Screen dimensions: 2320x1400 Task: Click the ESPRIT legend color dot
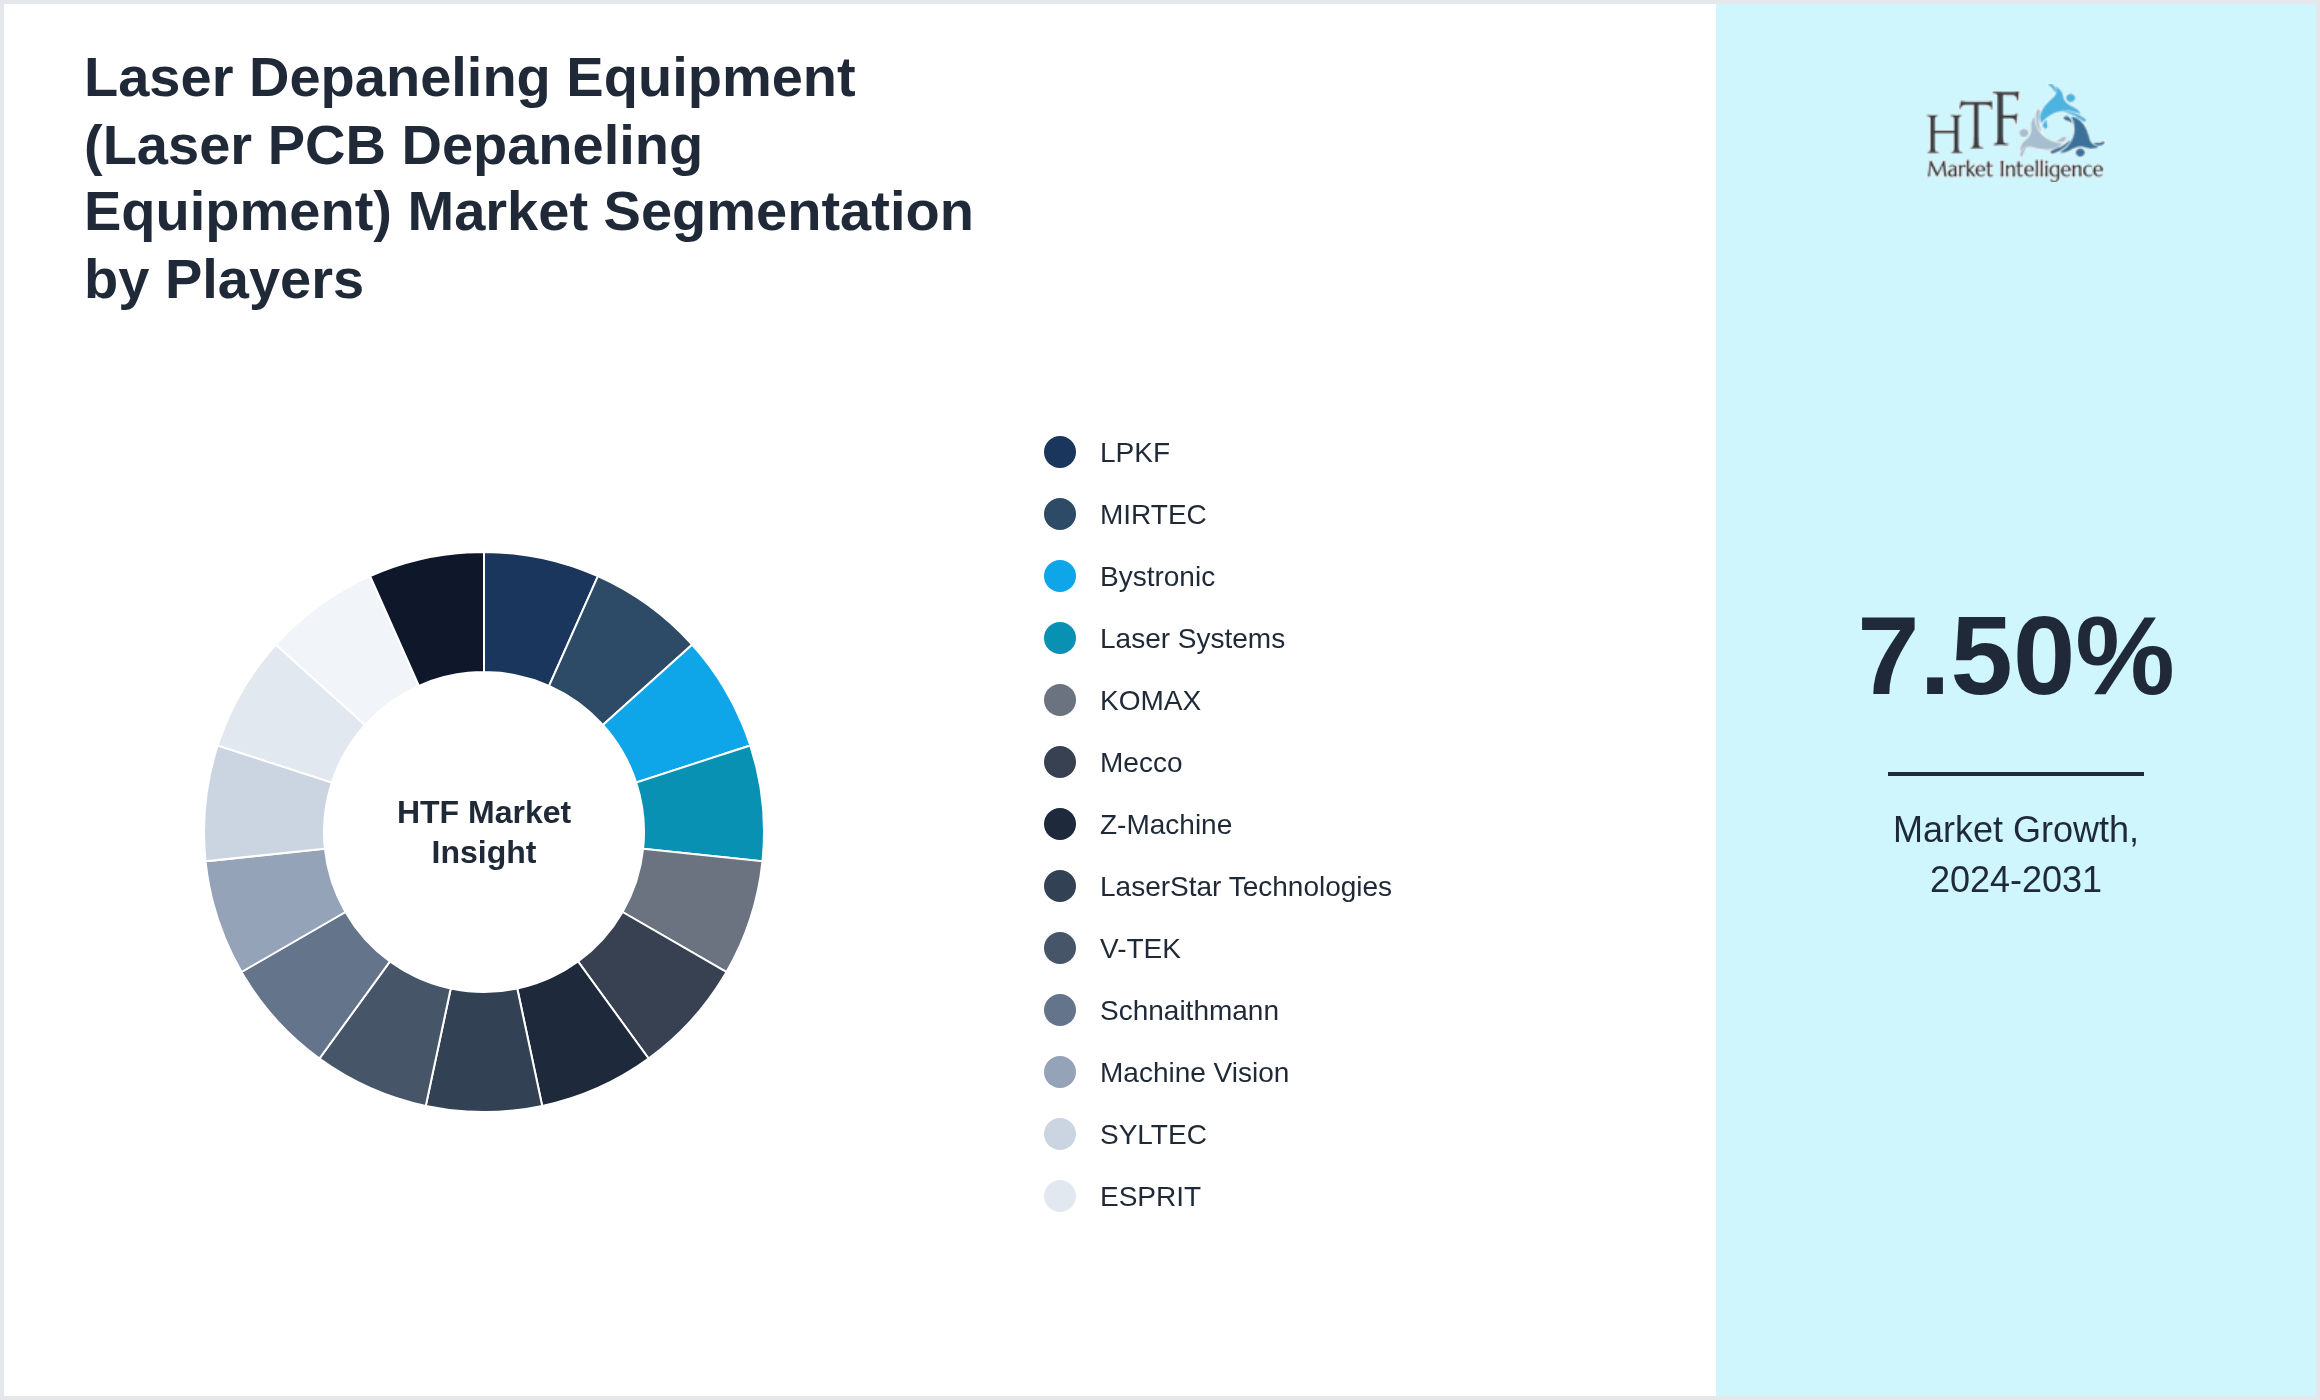[1060, 1196]
